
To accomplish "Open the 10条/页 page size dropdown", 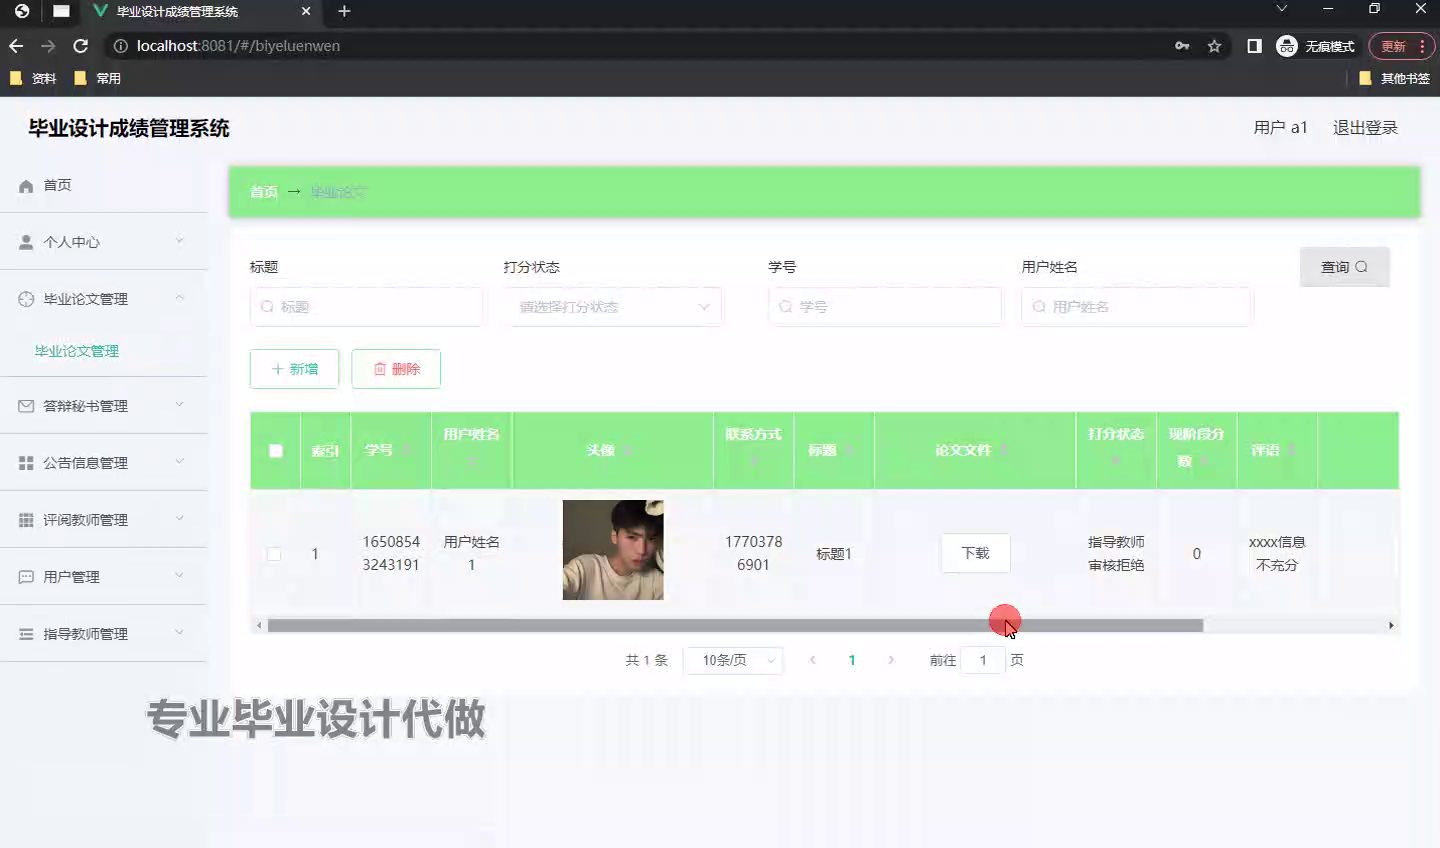I will [x=734, y=660].
